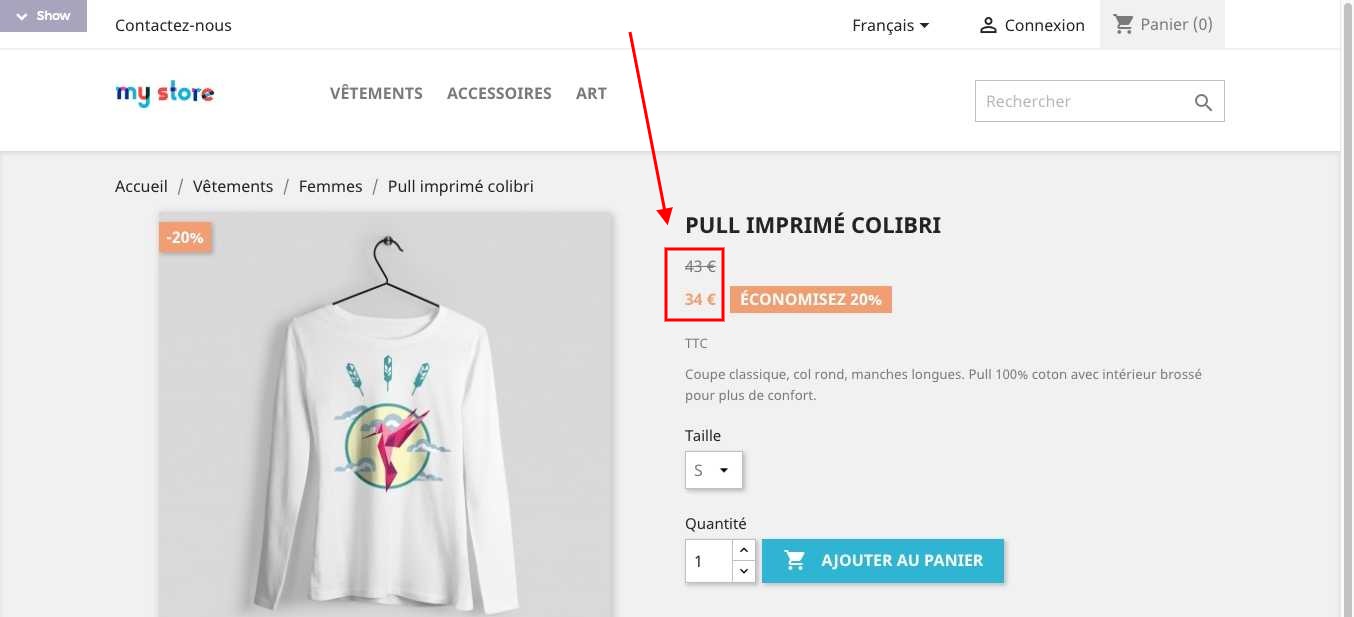1354x617 pixels.
Task: Open the Accessoires menu
Action: click(x=499, y=93)
